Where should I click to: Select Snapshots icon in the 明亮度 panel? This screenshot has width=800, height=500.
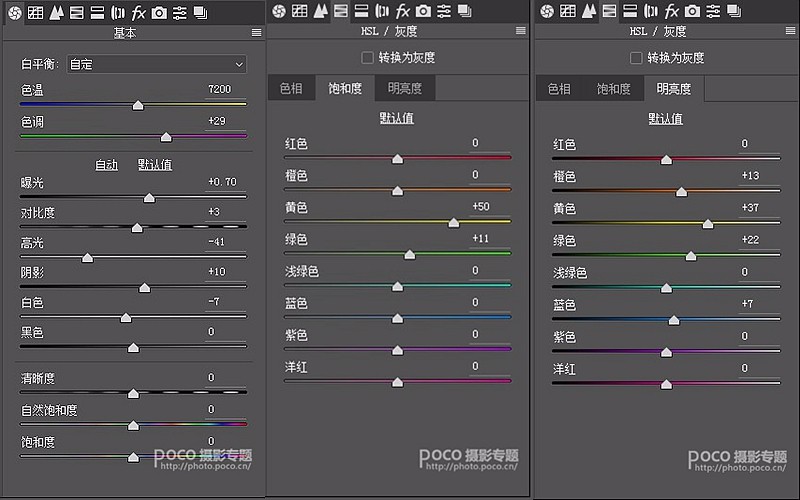[x=734, y=11]
